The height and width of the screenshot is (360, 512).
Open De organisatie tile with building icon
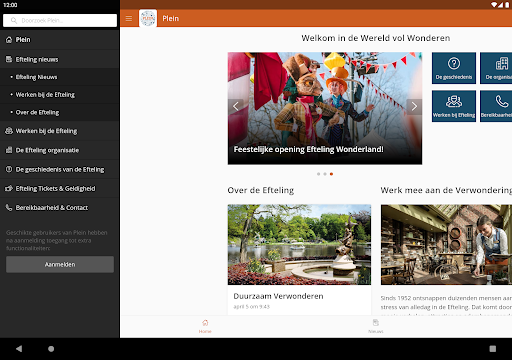point(496,68)
